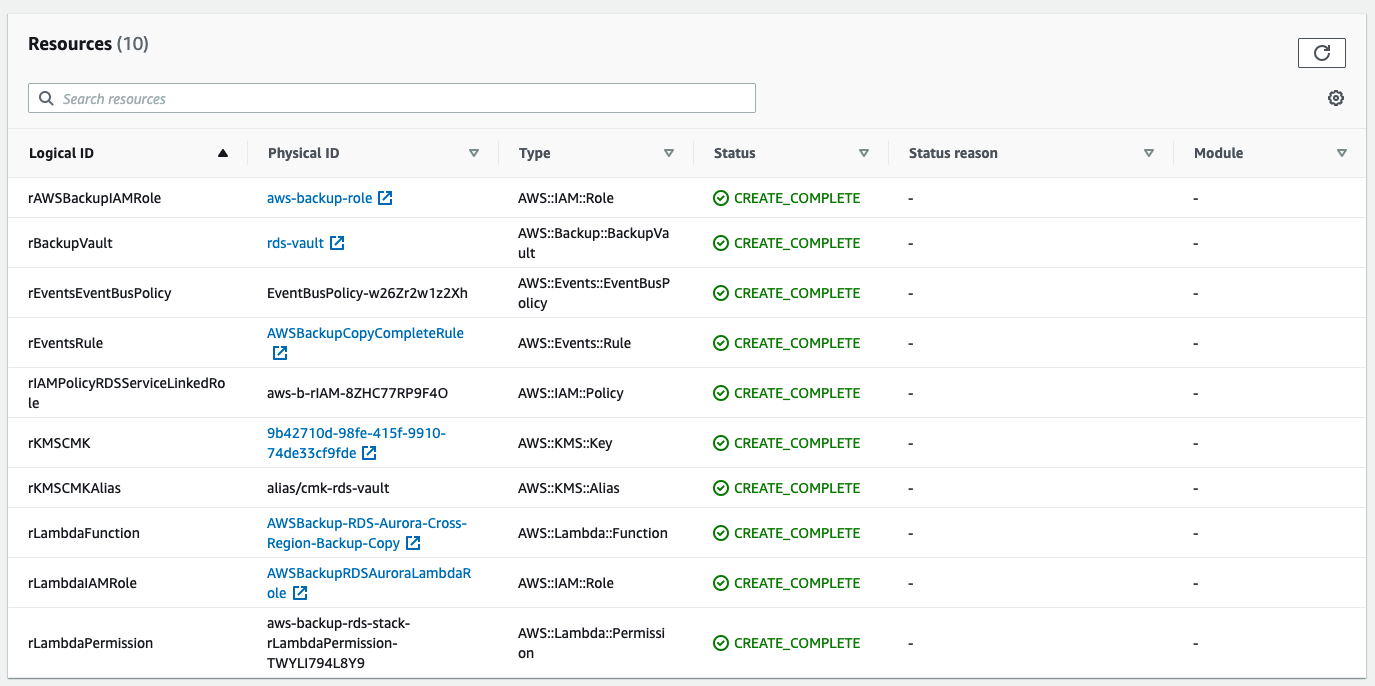Viewport: 1375px width, 686px height.
Task: Select the rKMSCMK logical ID
Action: coord(60,443)
